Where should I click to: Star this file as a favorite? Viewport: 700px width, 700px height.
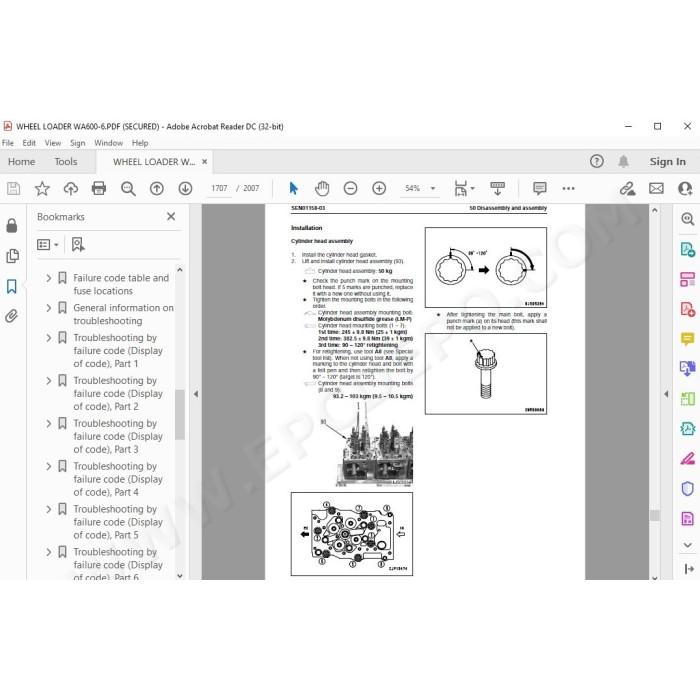(x=42, y=188)
